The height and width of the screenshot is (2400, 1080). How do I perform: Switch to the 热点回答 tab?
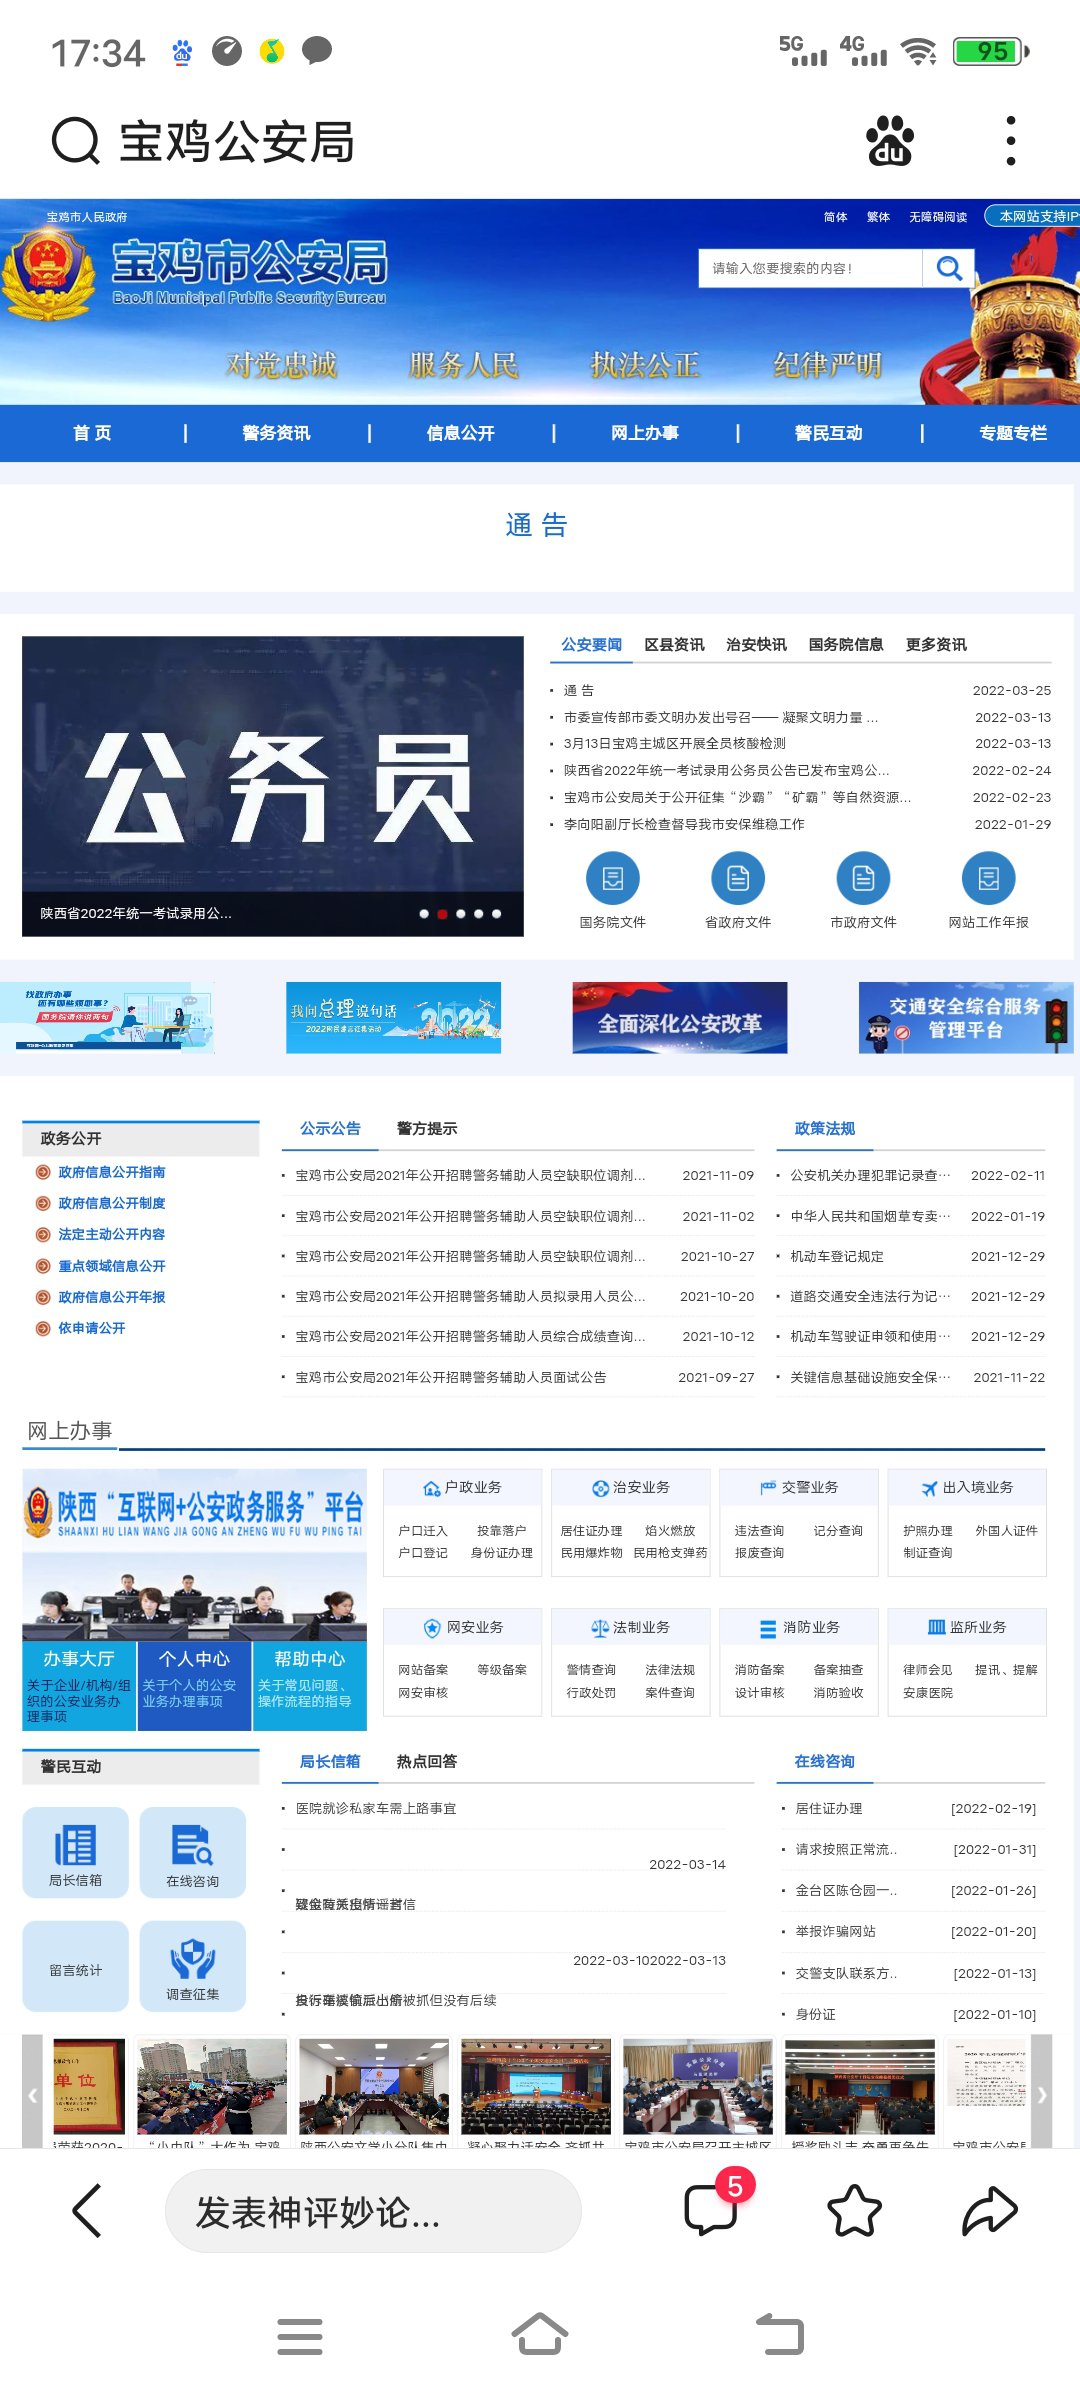(x=427, y=1762)
